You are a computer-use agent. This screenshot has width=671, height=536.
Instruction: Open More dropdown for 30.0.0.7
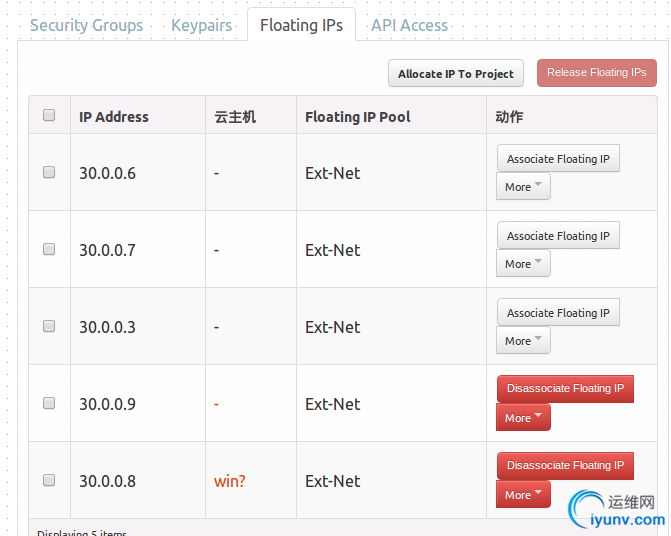523,264
